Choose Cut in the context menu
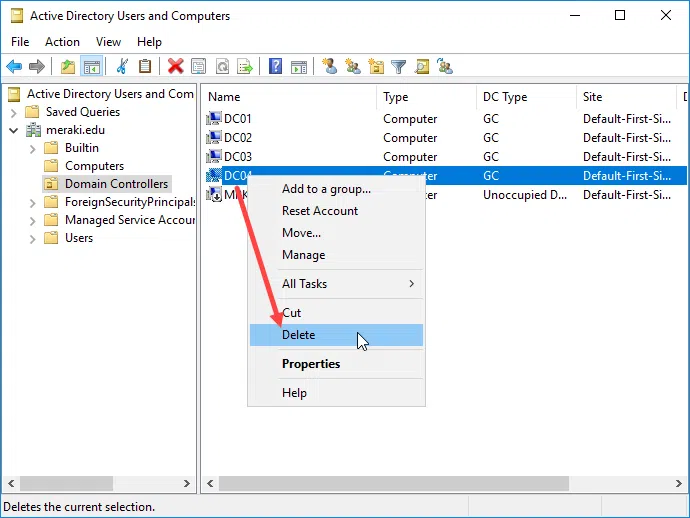Viewport: 690px width, 518px height. (336, 313)
